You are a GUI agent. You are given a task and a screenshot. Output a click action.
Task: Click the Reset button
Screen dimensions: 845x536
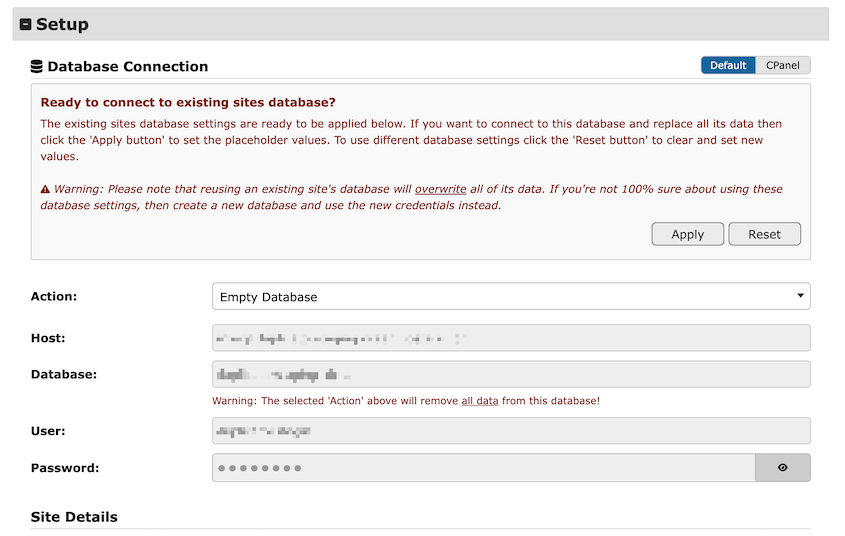click(764, 234)
